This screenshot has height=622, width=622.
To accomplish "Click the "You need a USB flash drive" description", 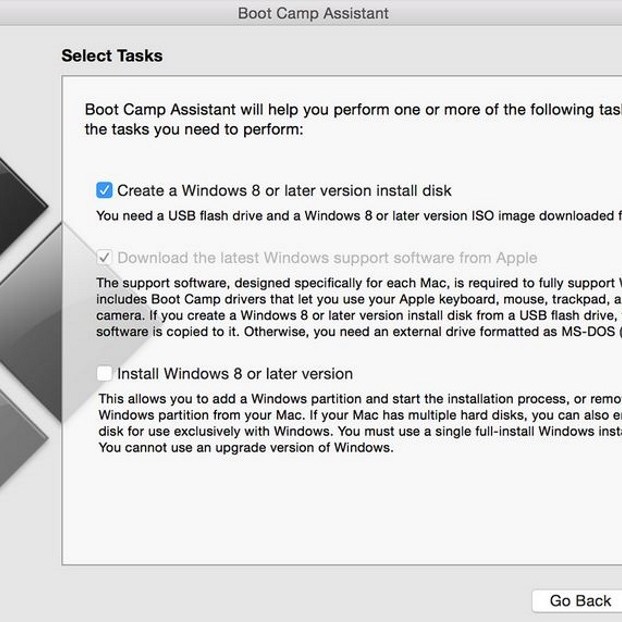I will 350,215.
